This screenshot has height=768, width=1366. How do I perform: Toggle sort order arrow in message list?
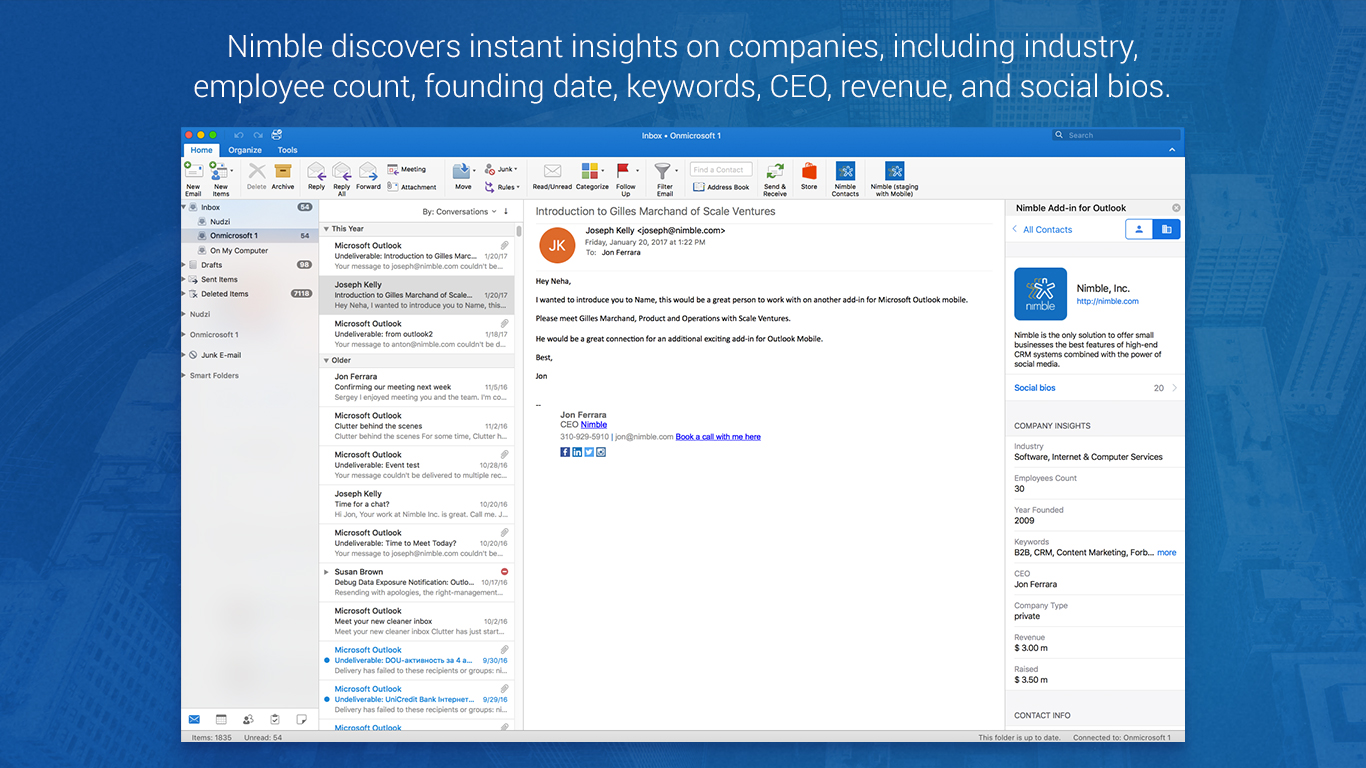click(x=506, y=211)
